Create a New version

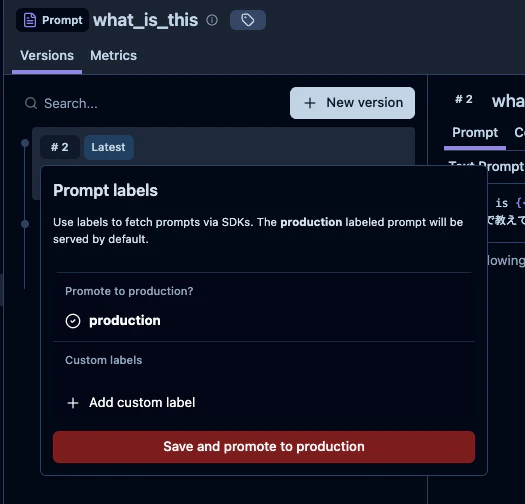[352, 103]
